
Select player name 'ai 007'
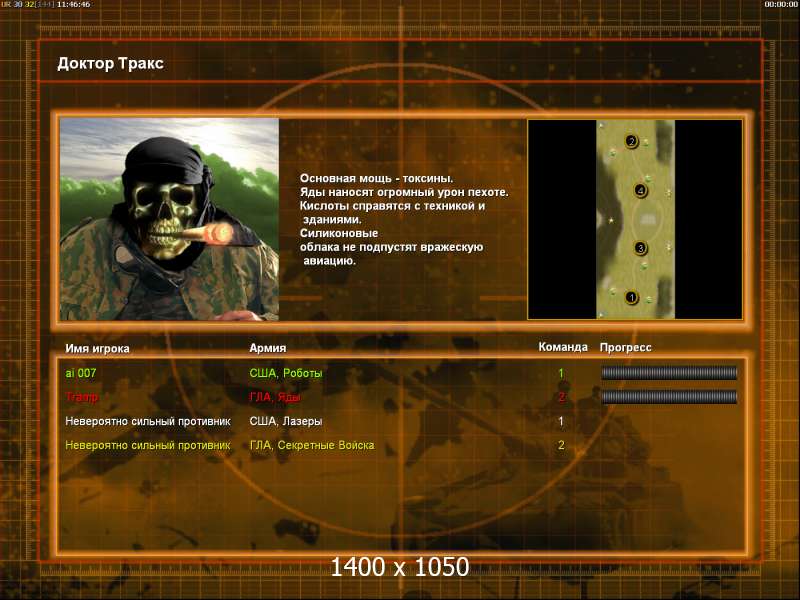[81, 373]
